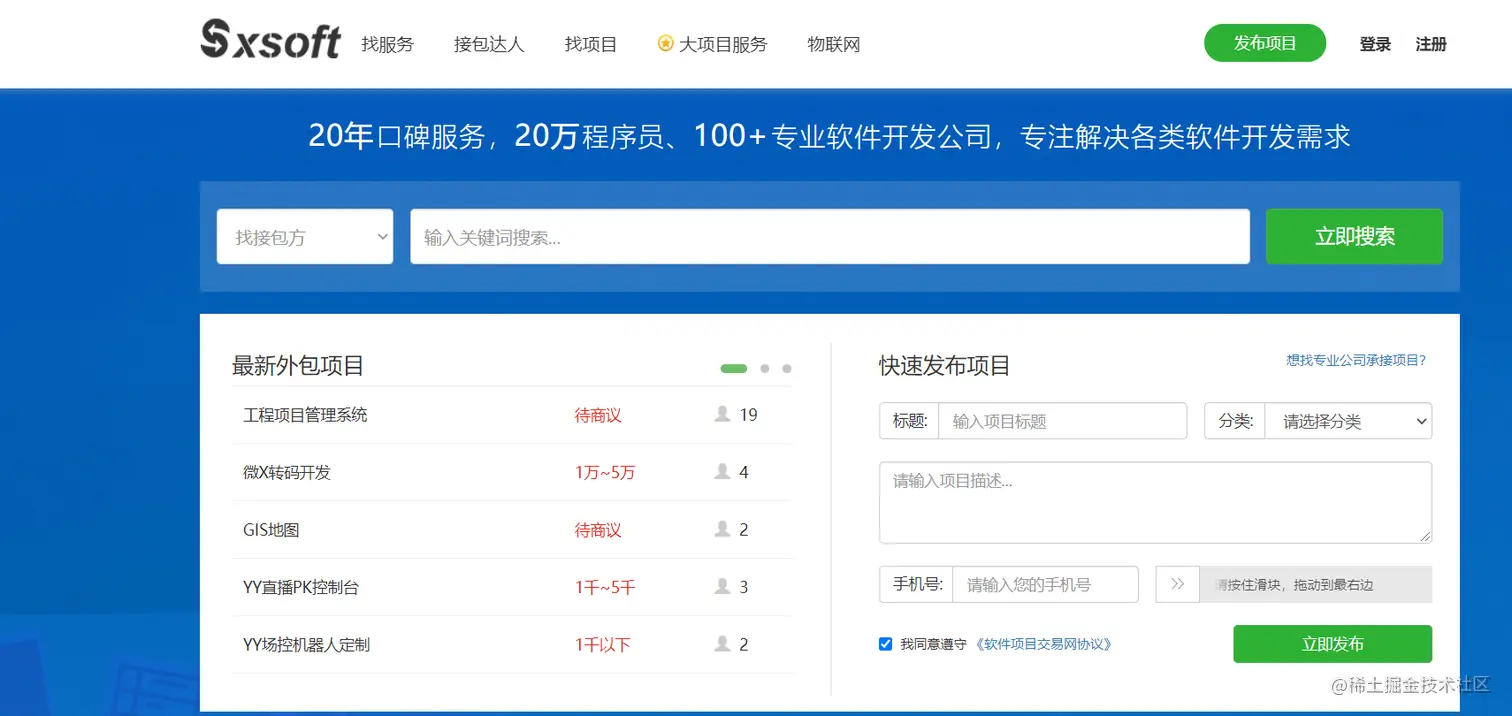Click the 1千~5千 budget text
Viewport: 1512px width, 716px height.
coord(605,587)
